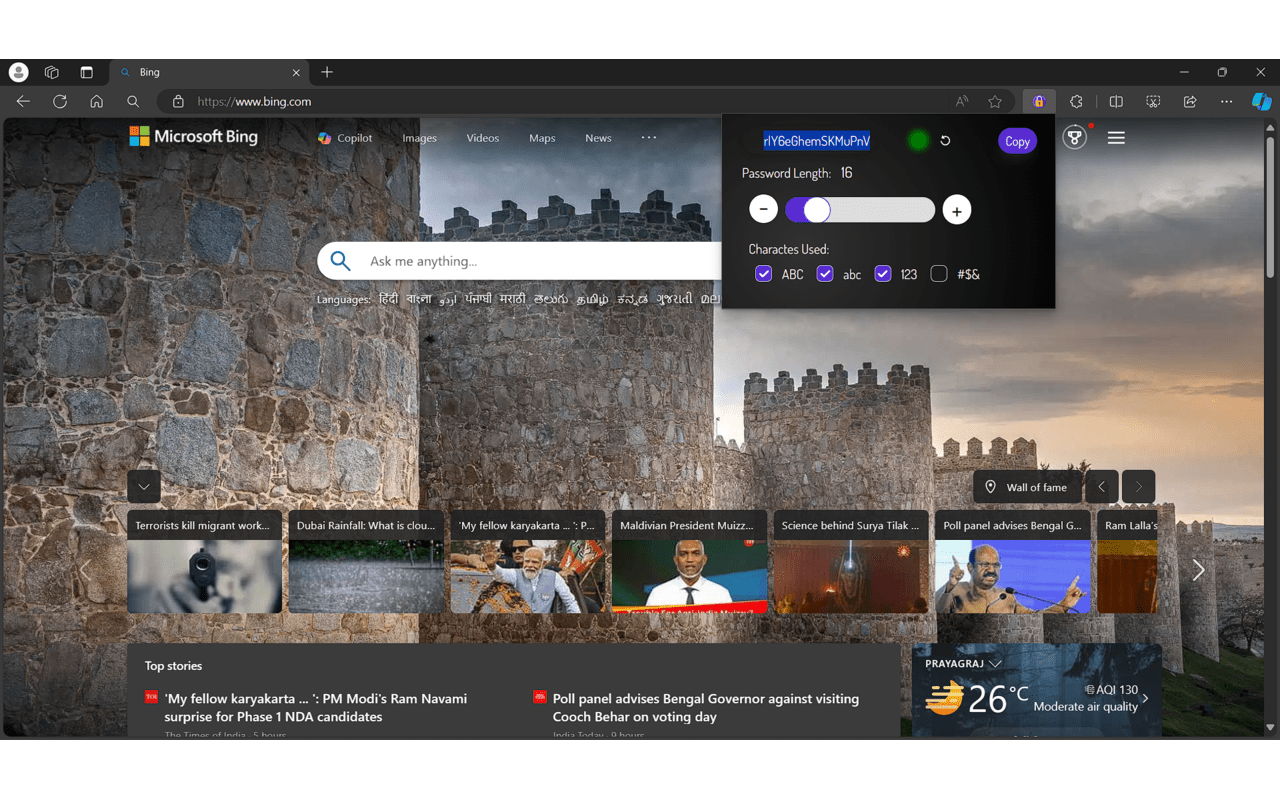Show next background image
Viewport: 1280px width, 800px height.
tap(1138, 487)
